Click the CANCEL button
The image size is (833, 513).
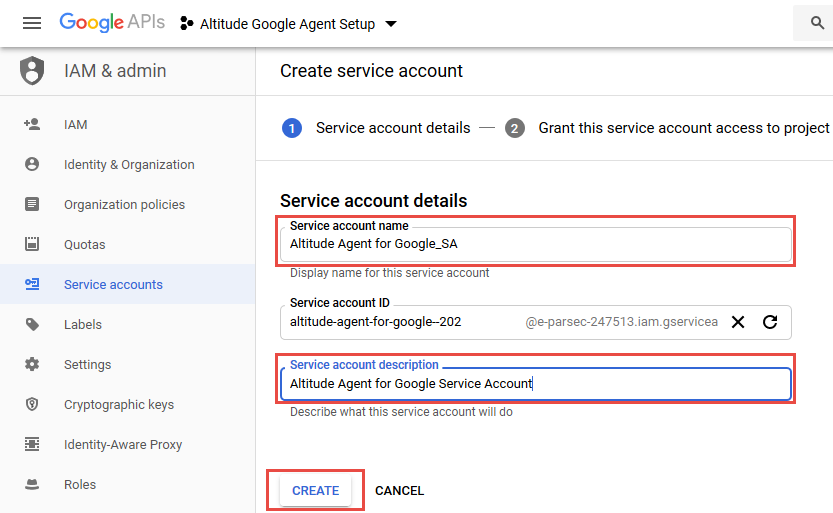point(399,491)
